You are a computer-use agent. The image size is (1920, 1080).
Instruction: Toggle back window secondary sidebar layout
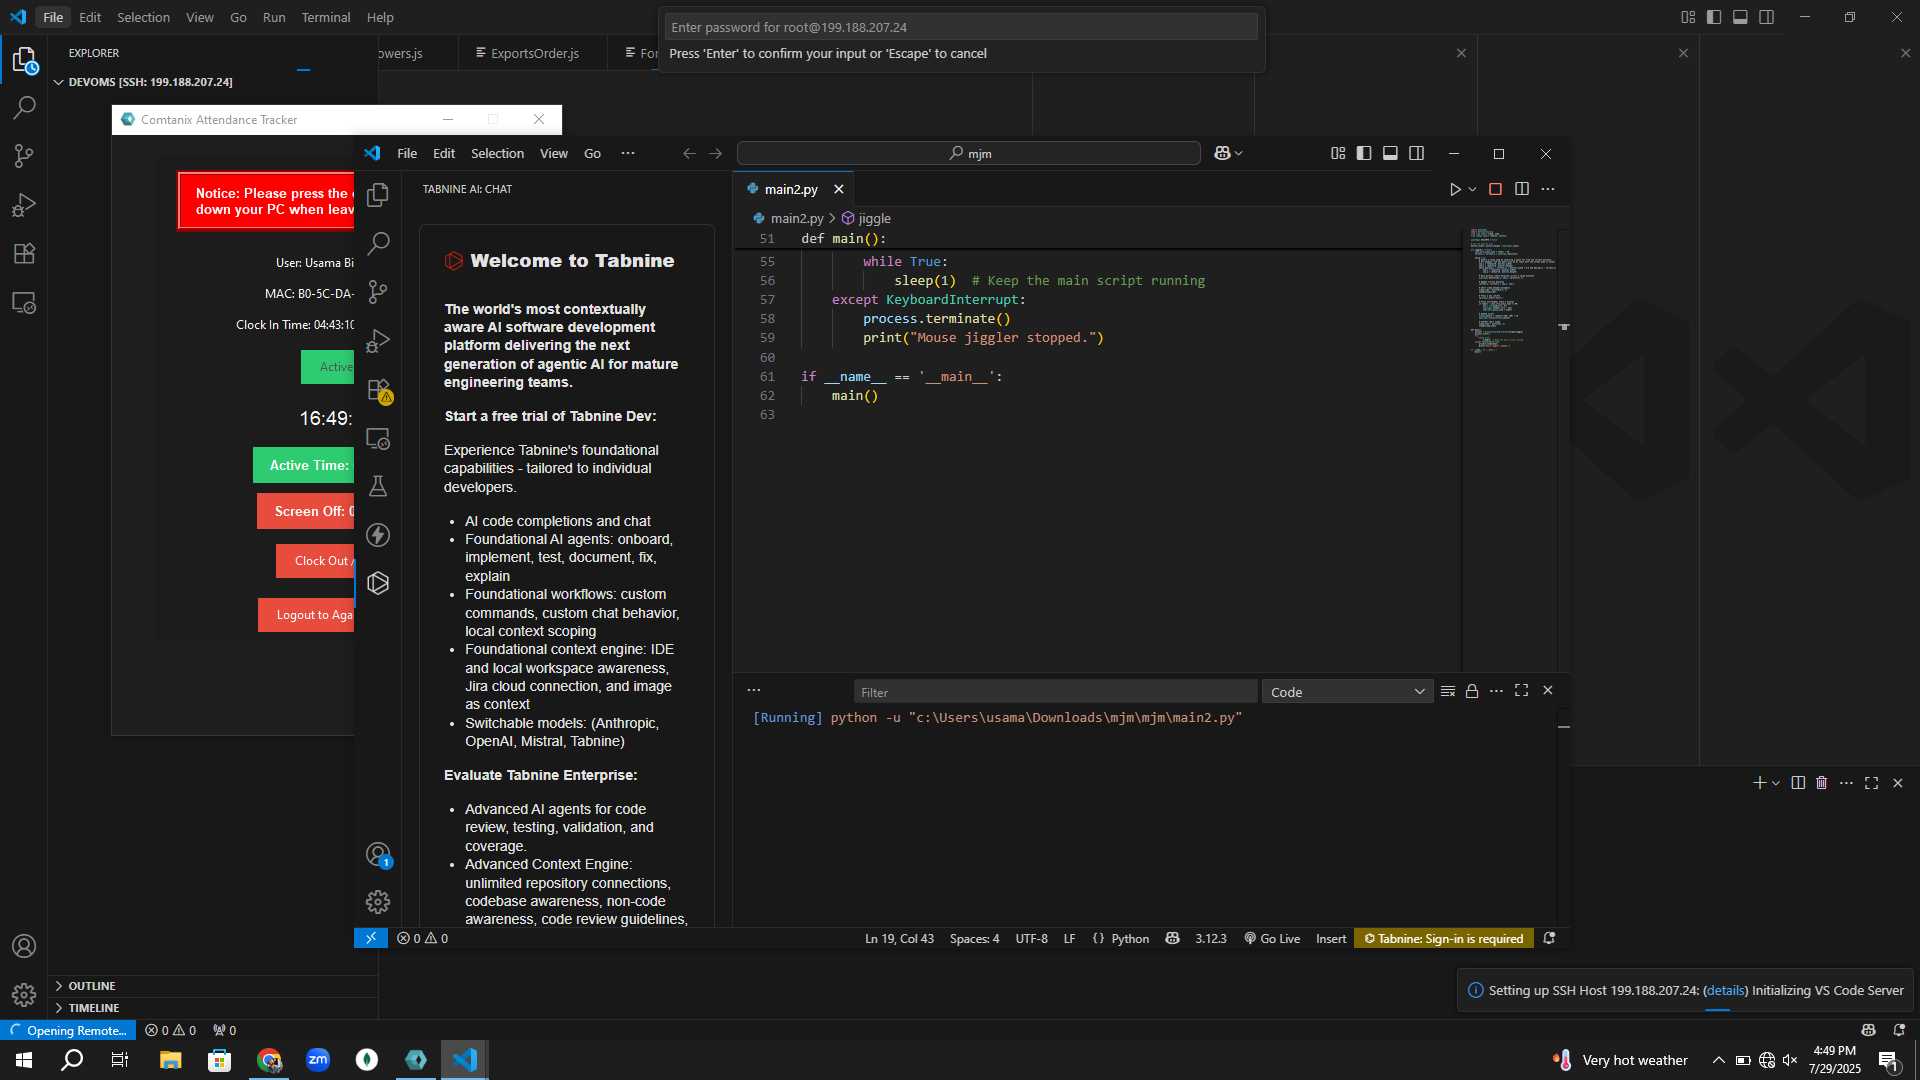coord(1767,17)
